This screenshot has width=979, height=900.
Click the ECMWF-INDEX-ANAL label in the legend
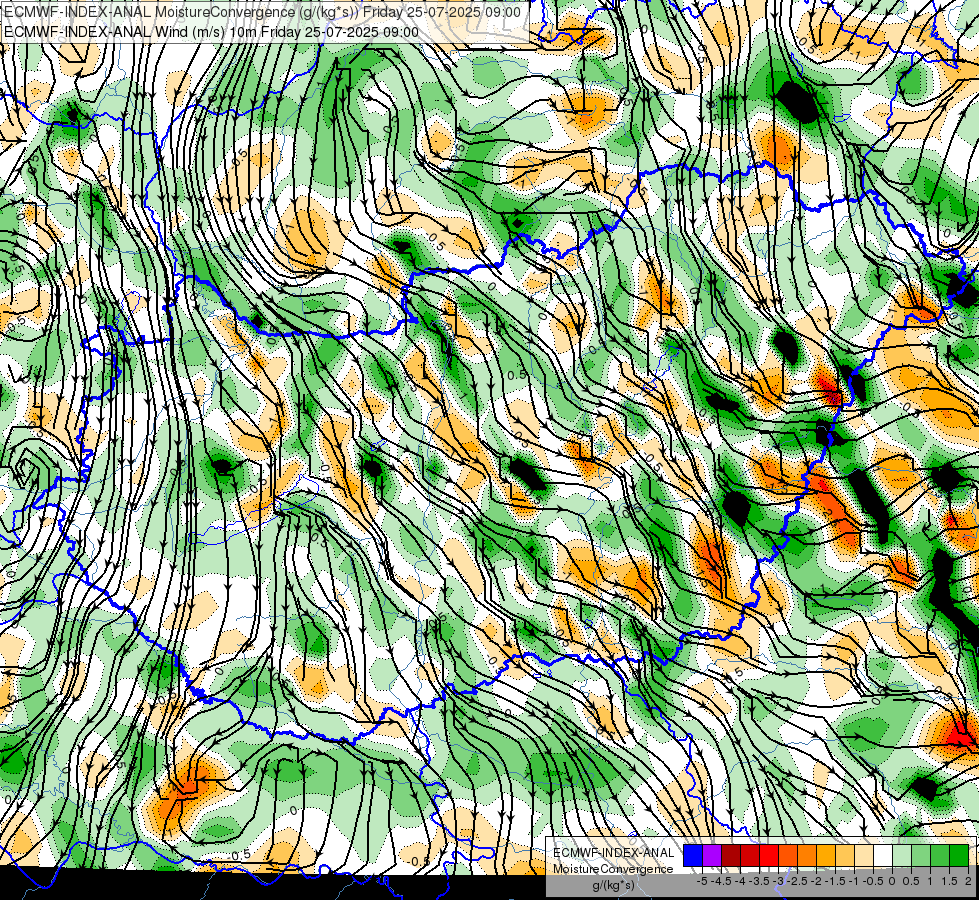(614, 853)
